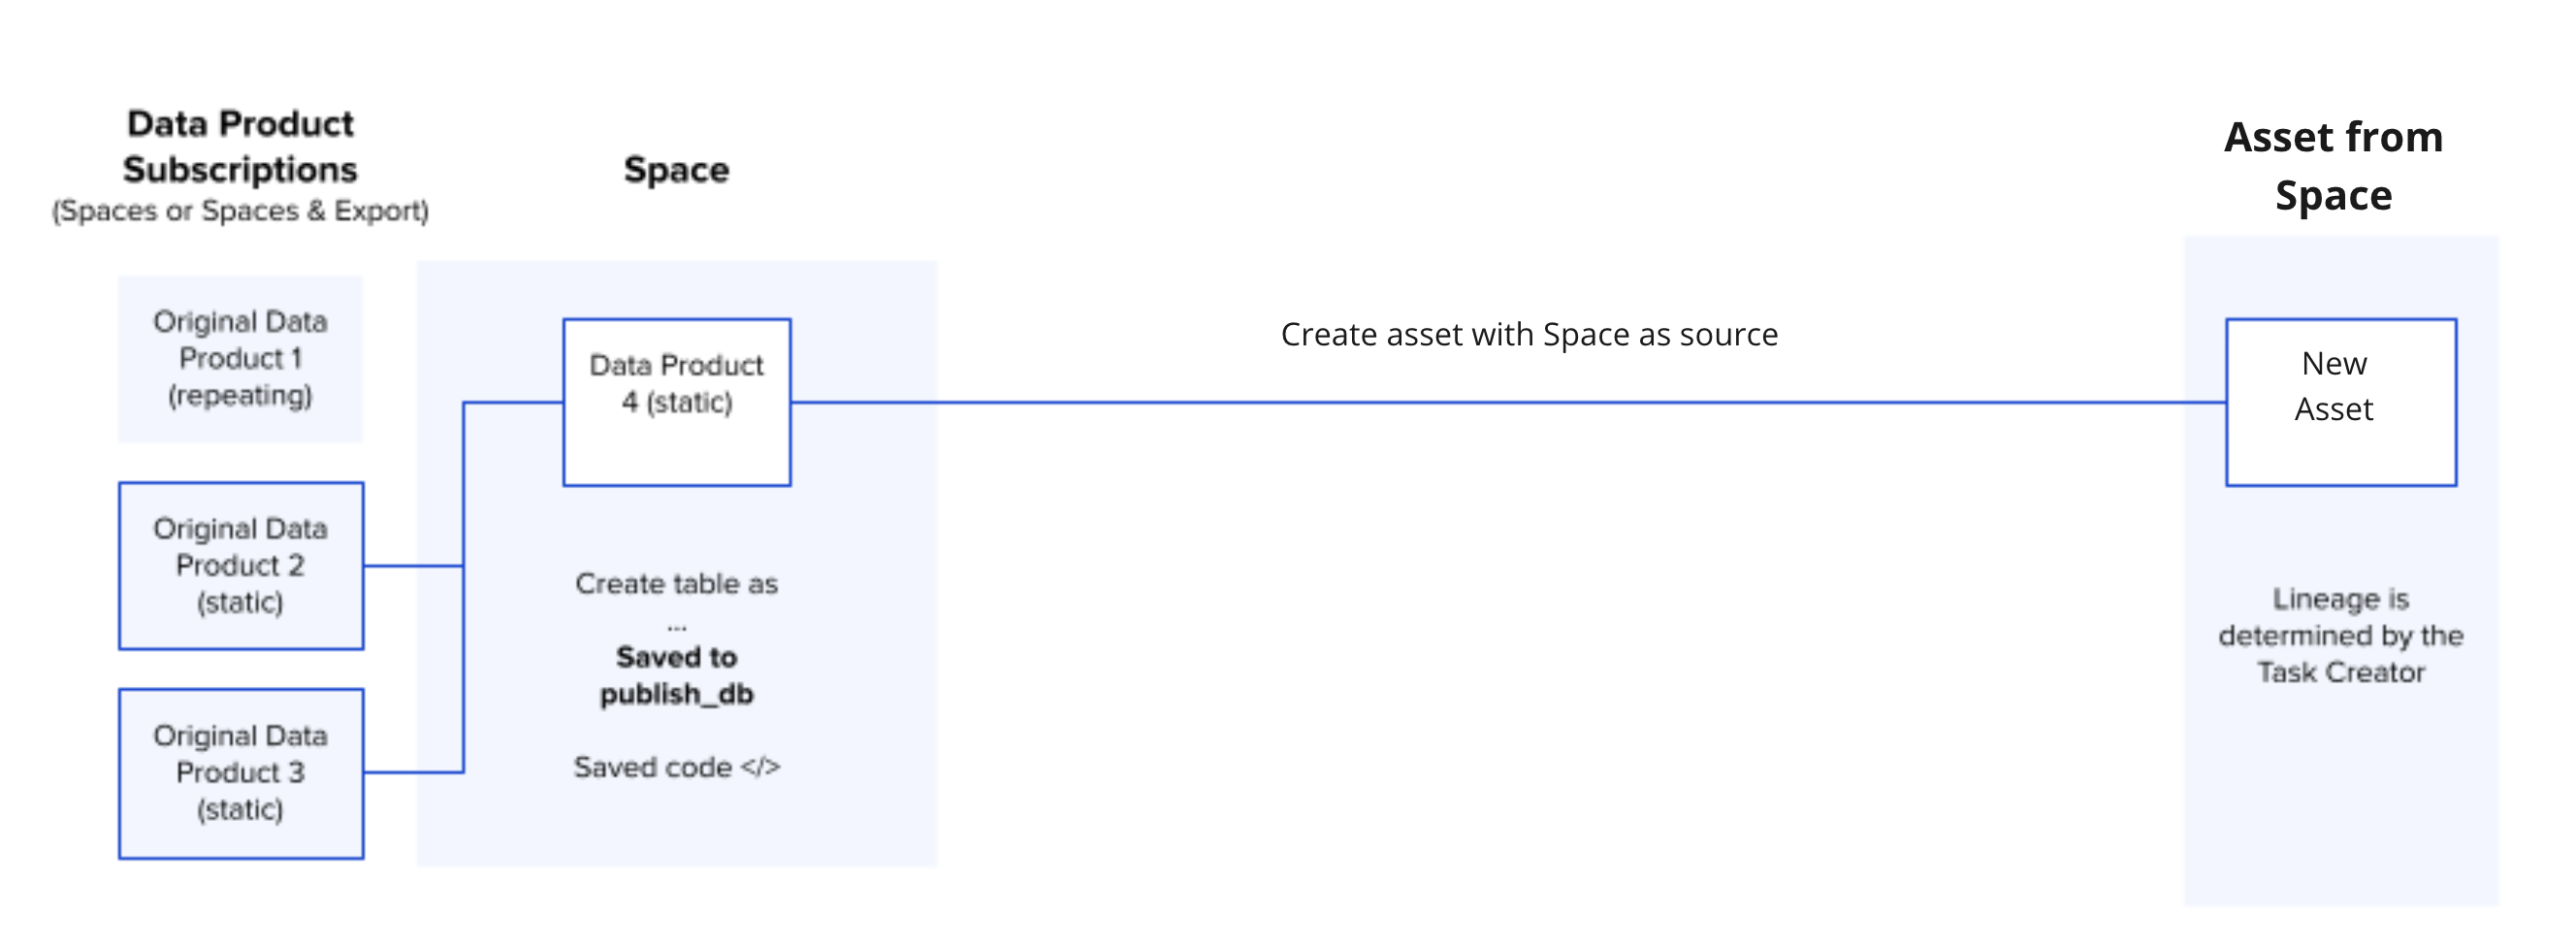This screenshot has width=2576, height=945.
Task: Select the Data Product 4 (static) box
Action: (x=677, y=403)
